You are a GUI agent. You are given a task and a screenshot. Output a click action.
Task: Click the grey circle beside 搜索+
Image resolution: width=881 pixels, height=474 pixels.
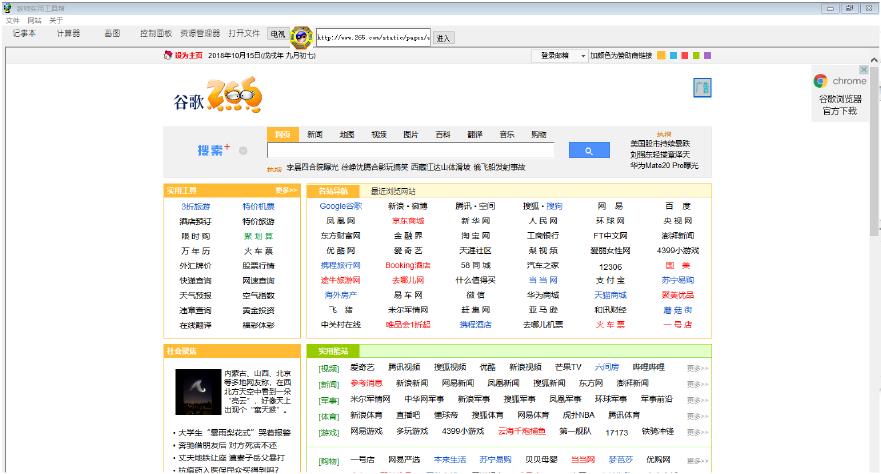click(243, 151)
